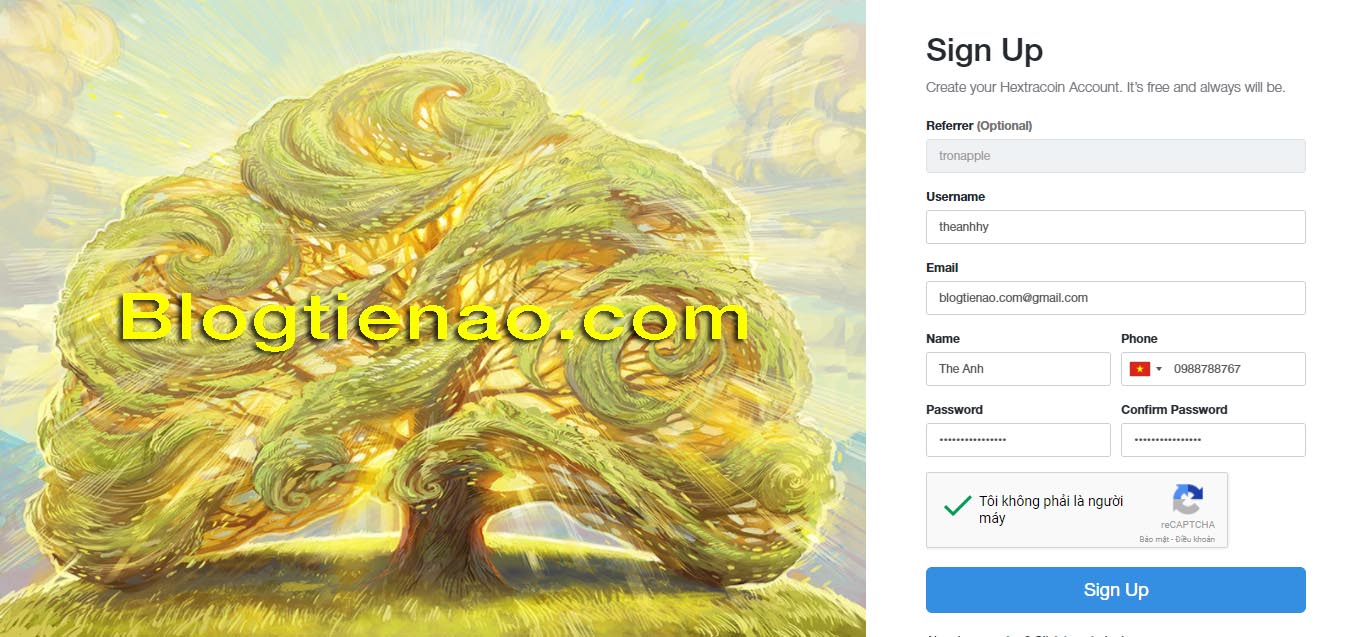Focus the Confirm Password field
This screenshot has height=637, width=1366.
point(1213,440)
